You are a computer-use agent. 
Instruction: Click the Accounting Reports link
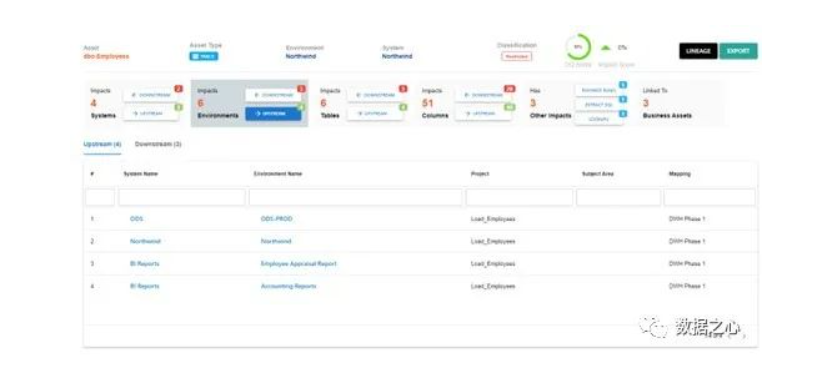(288, 286)
